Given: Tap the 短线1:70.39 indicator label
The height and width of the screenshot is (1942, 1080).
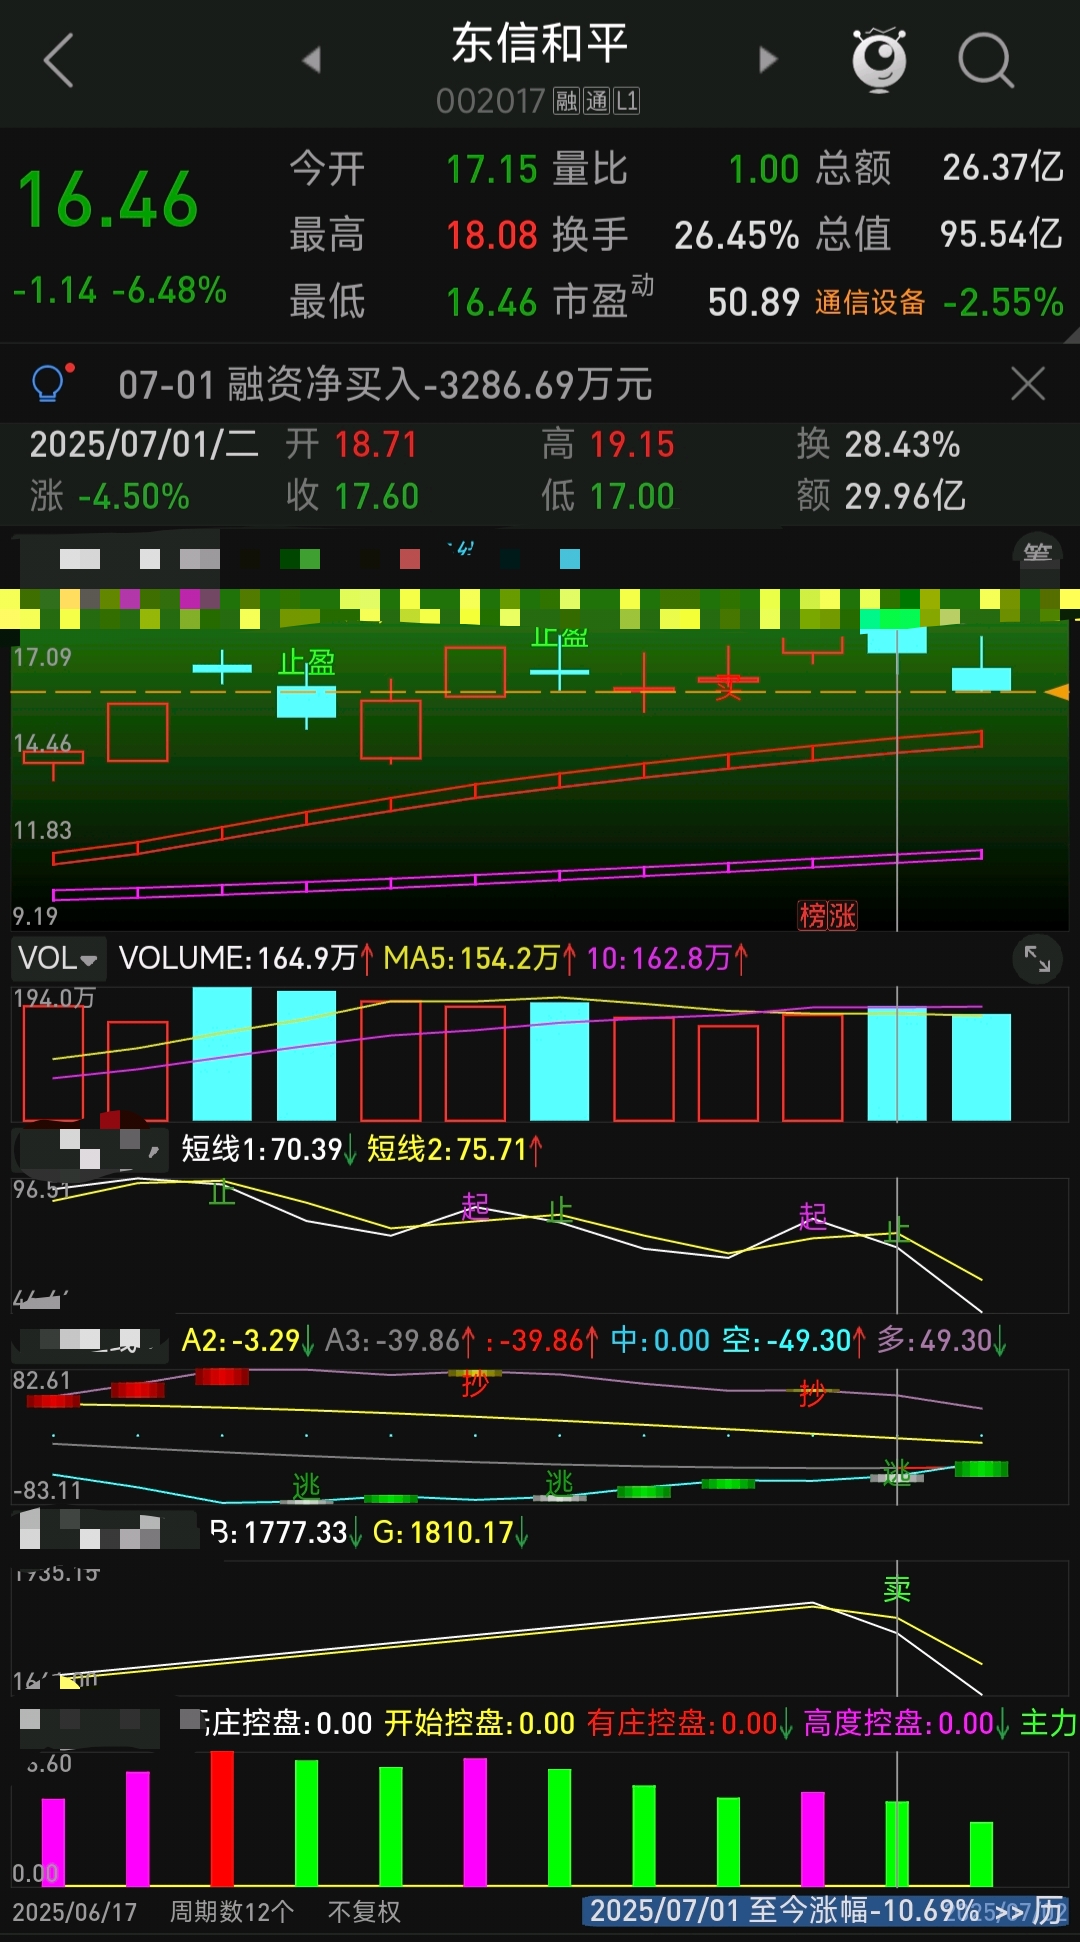Looking at the screenshot, I should tap(268, 1149).
